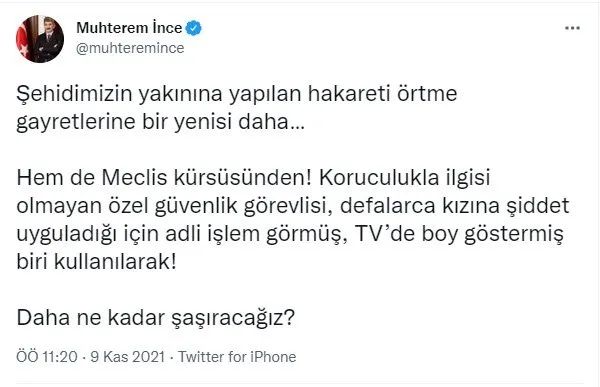Viewport: 600px width, 387px height.
Task: Click the sentence 'Hem de Meclis kürsüsünden!'
Action: pyautogui.click(x=164, y=178)
